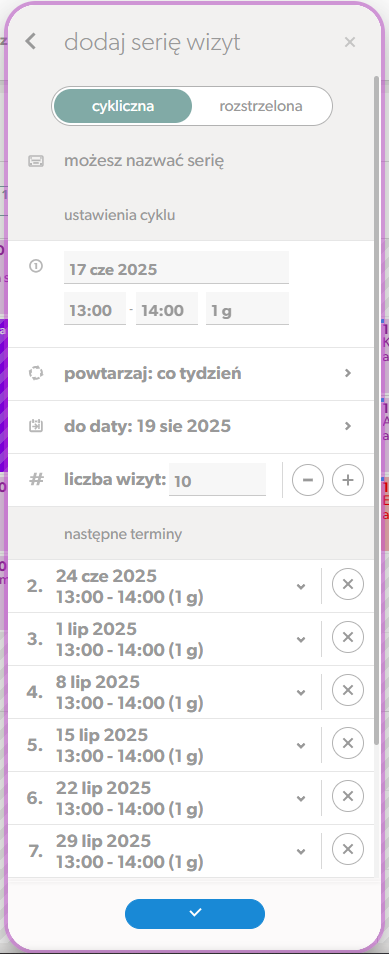Expand the 29 lip 2025 visit details
The image size is (389, 954).
point(300,851)
